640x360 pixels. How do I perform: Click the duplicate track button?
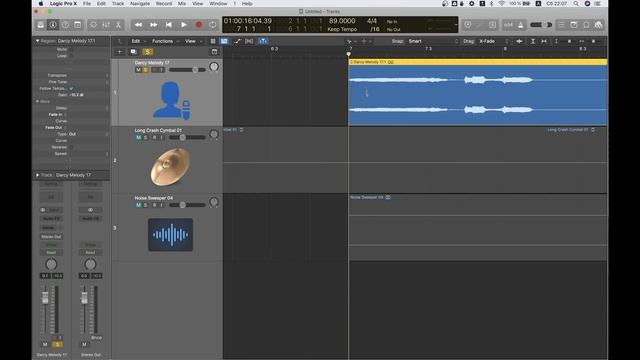pos(133,52)
